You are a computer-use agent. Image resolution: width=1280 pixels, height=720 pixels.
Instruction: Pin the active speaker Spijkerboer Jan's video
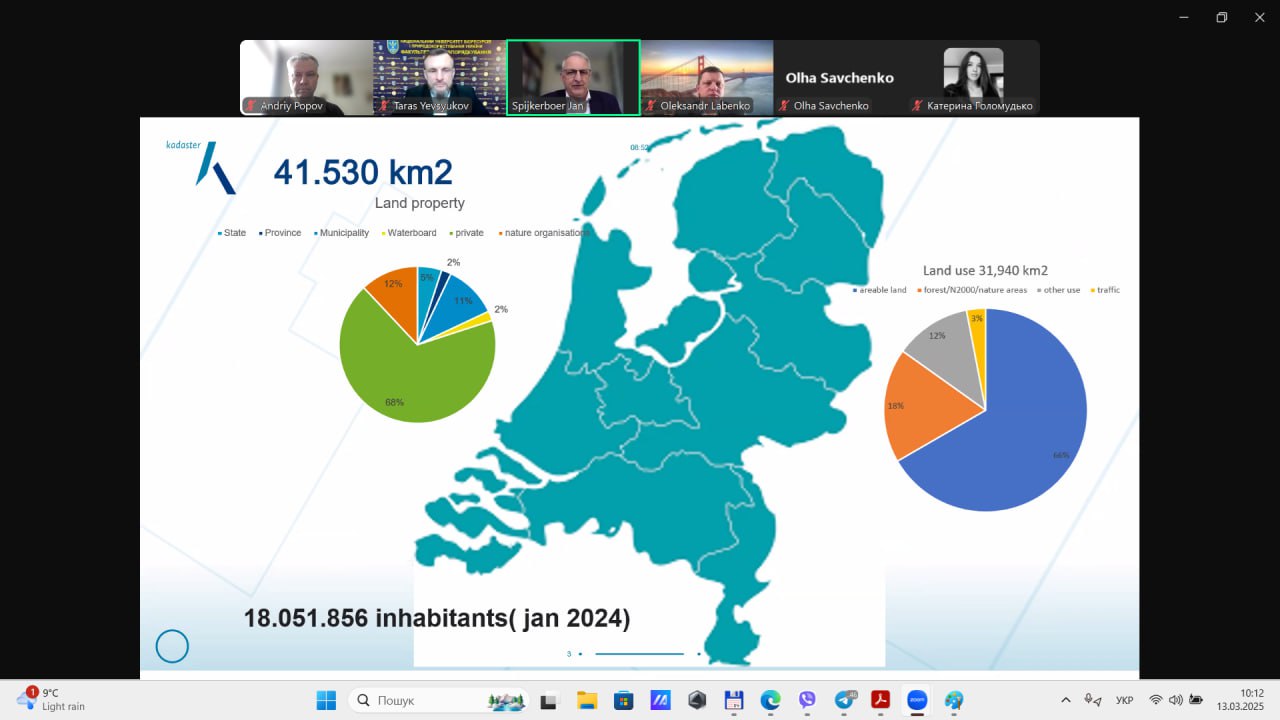pyautogui.click(x=573, y=78)
